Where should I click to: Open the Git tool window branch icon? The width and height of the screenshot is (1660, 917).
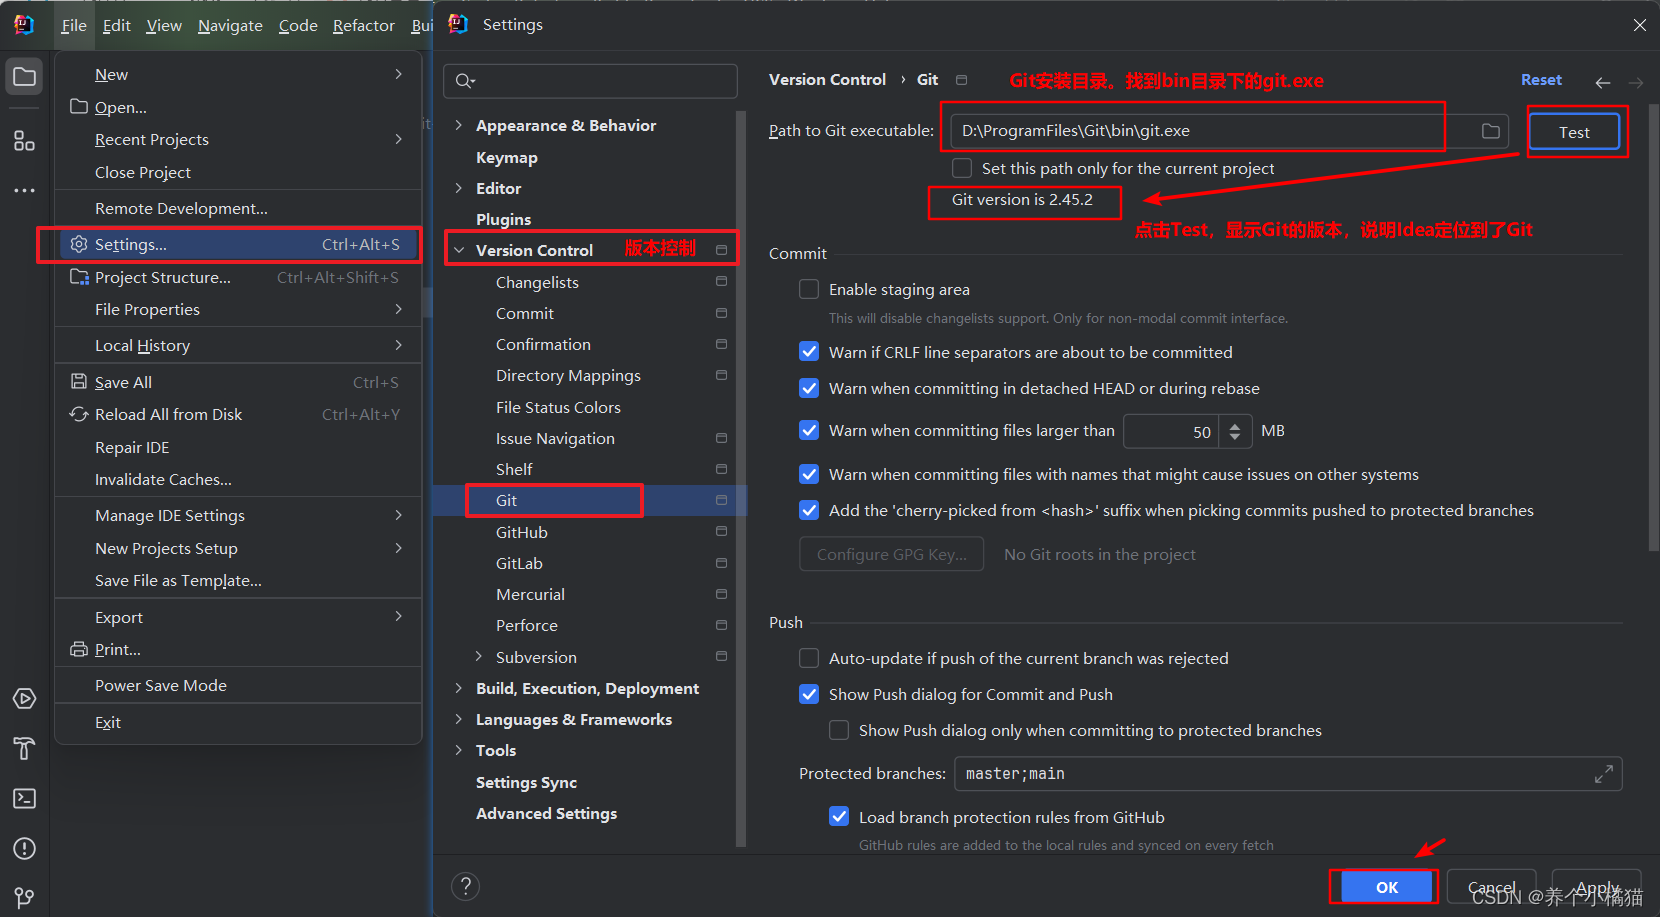24,897
